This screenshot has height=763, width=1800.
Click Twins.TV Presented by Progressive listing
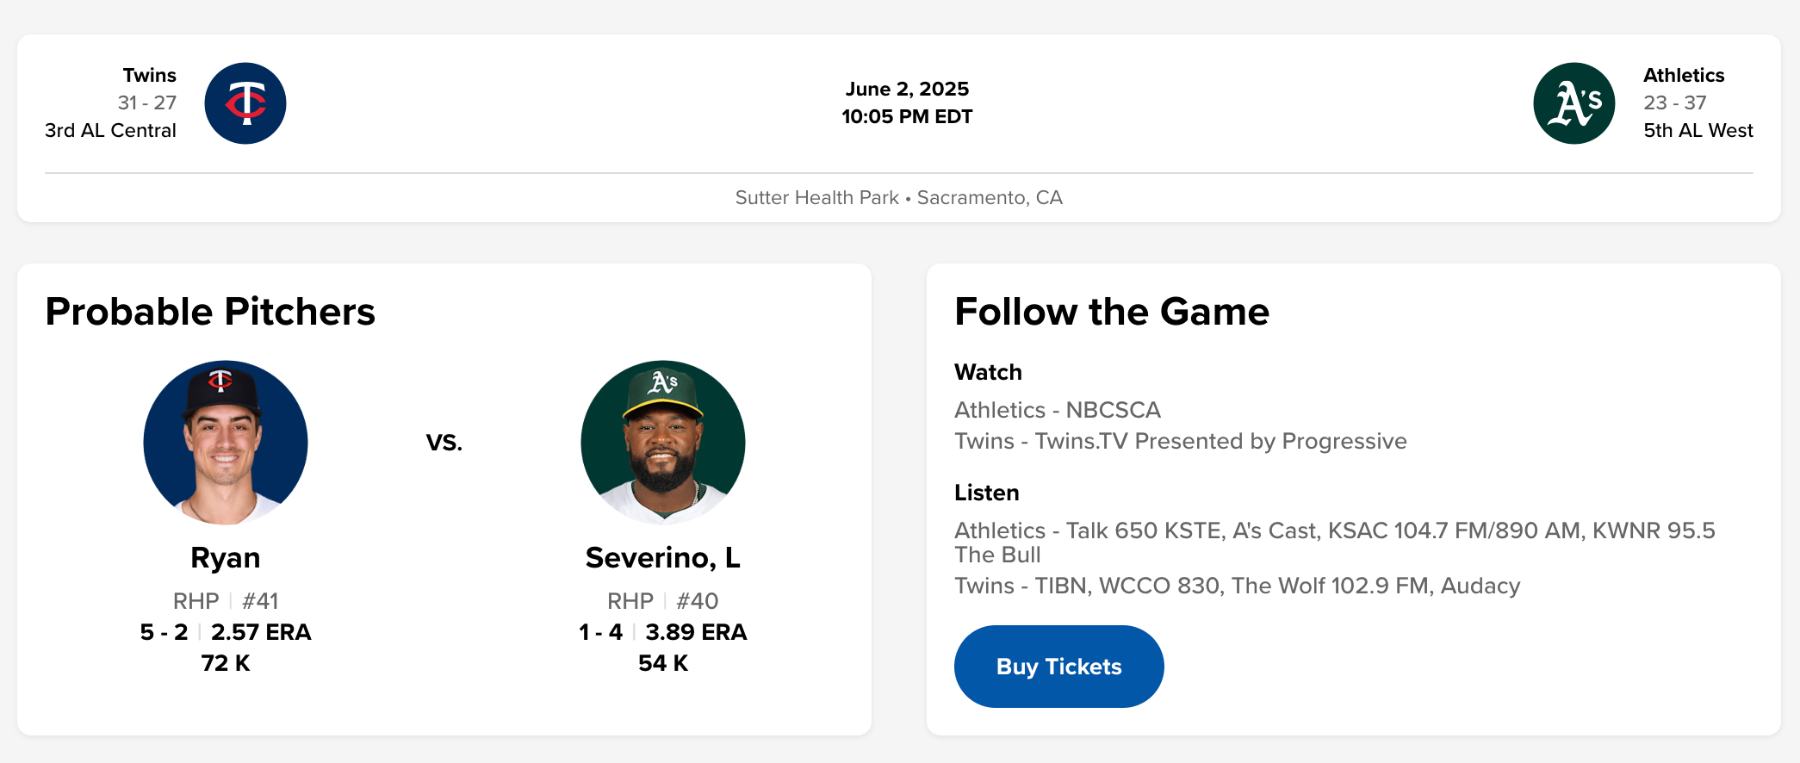[1180, 441]
